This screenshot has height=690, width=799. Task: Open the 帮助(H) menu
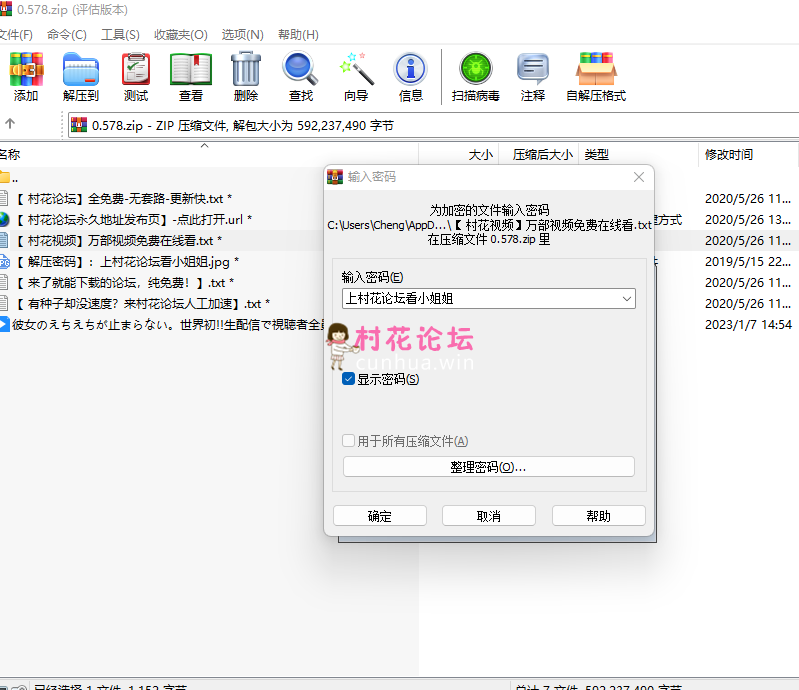click(x=298, y=35)
